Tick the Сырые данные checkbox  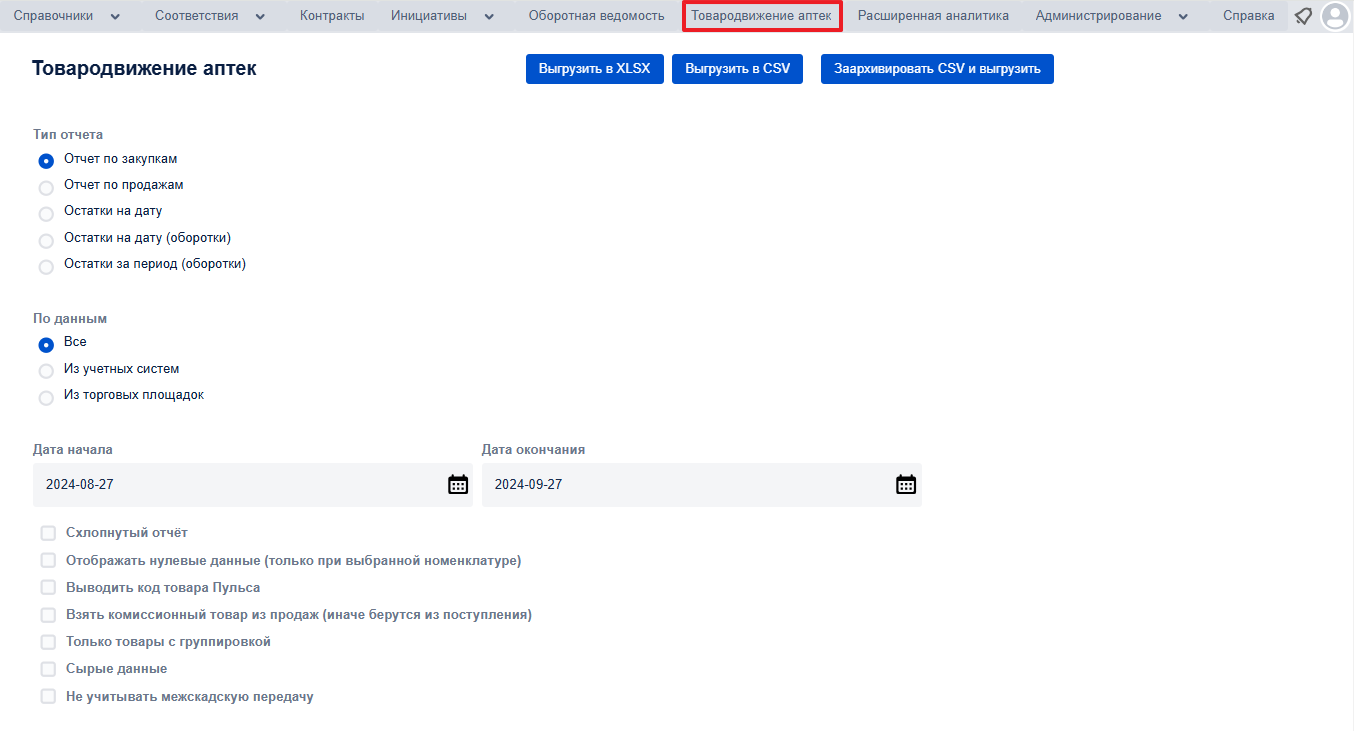(x=48, y=668)
